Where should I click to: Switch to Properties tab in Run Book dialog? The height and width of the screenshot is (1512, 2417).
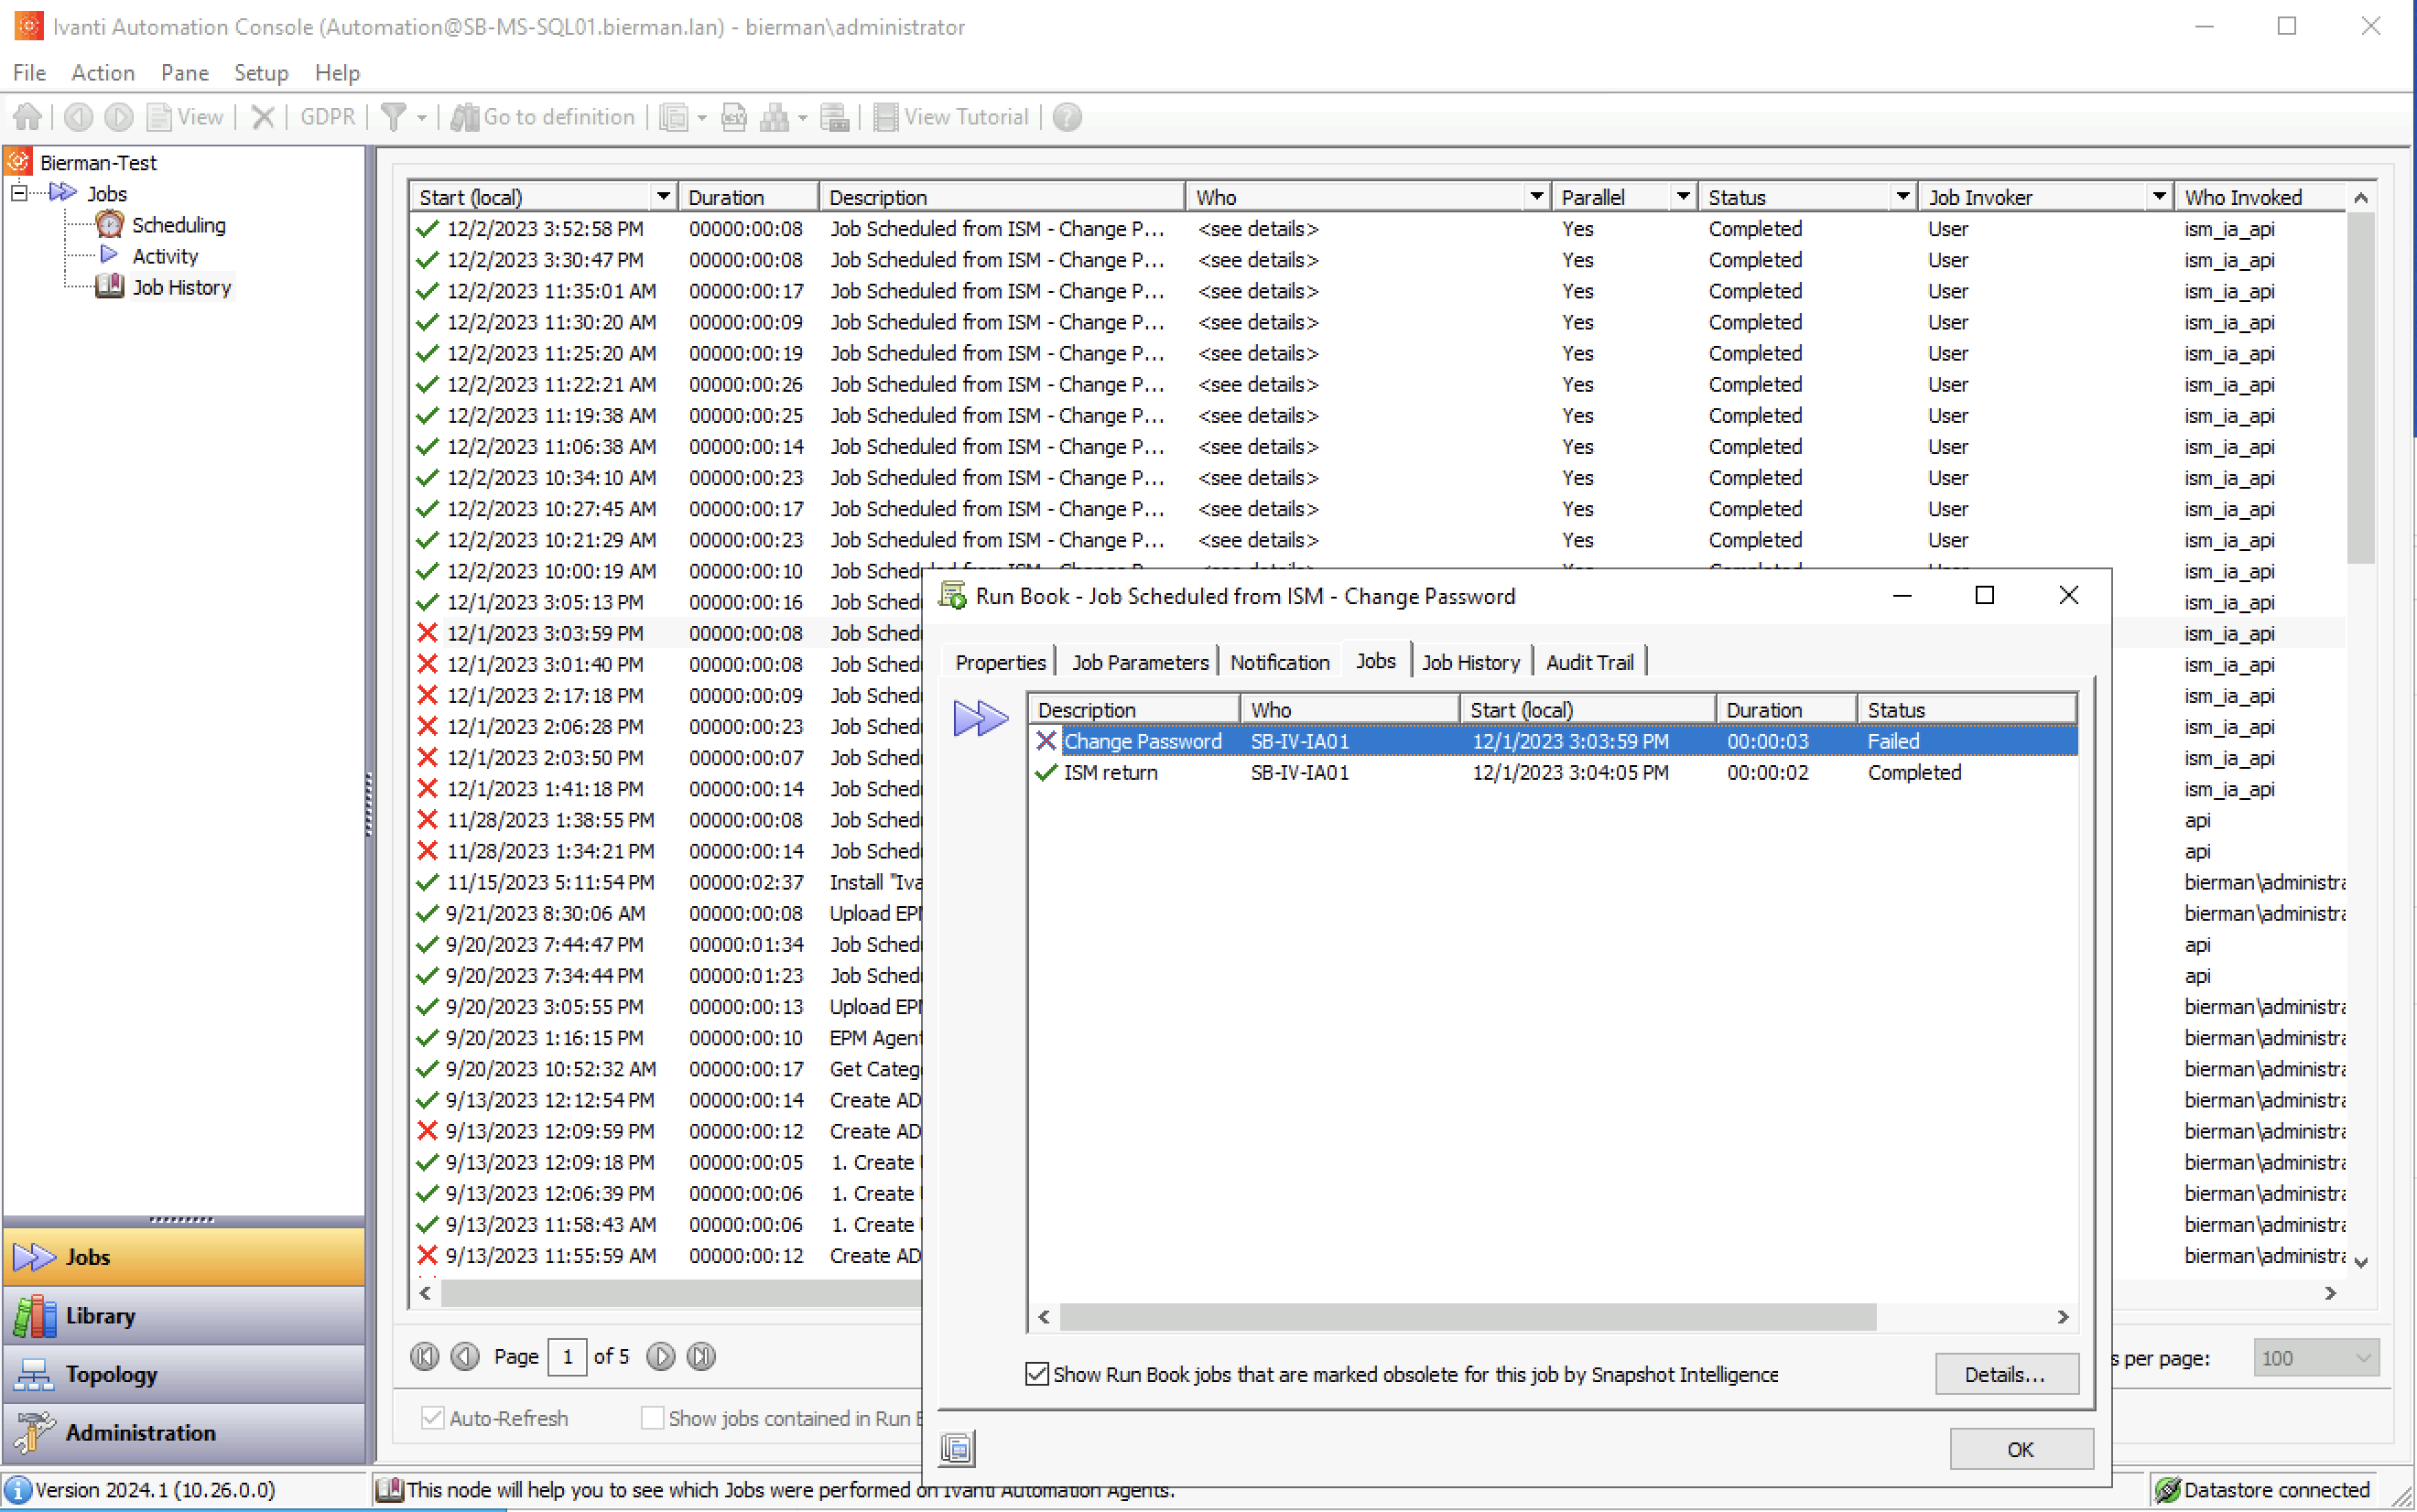point(1000,662)
